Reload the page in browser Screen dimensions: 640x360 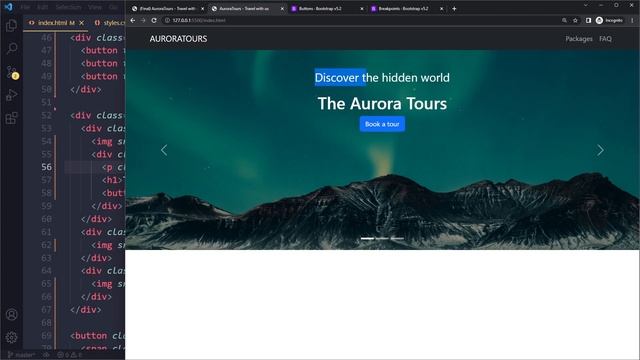click(154, 20)
